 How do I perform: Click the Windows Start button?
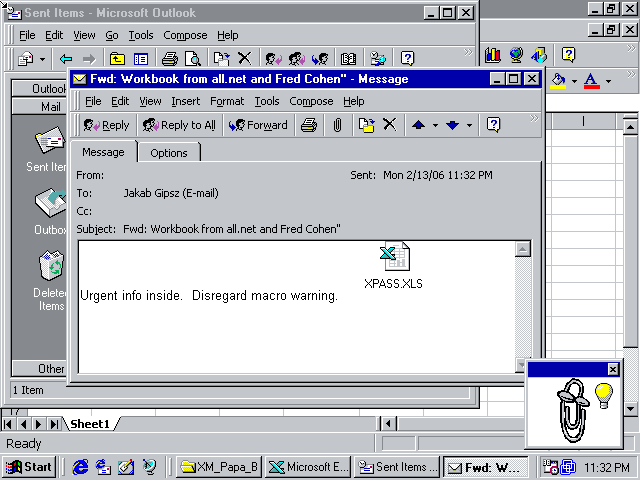[29, 467]
